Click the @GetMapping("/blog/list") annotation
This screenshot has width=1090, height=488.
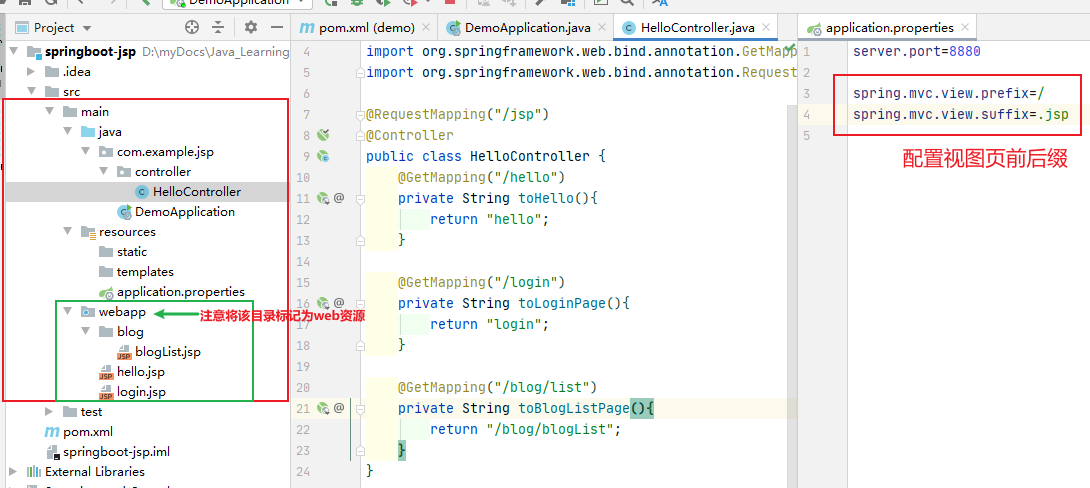(497, 387)
